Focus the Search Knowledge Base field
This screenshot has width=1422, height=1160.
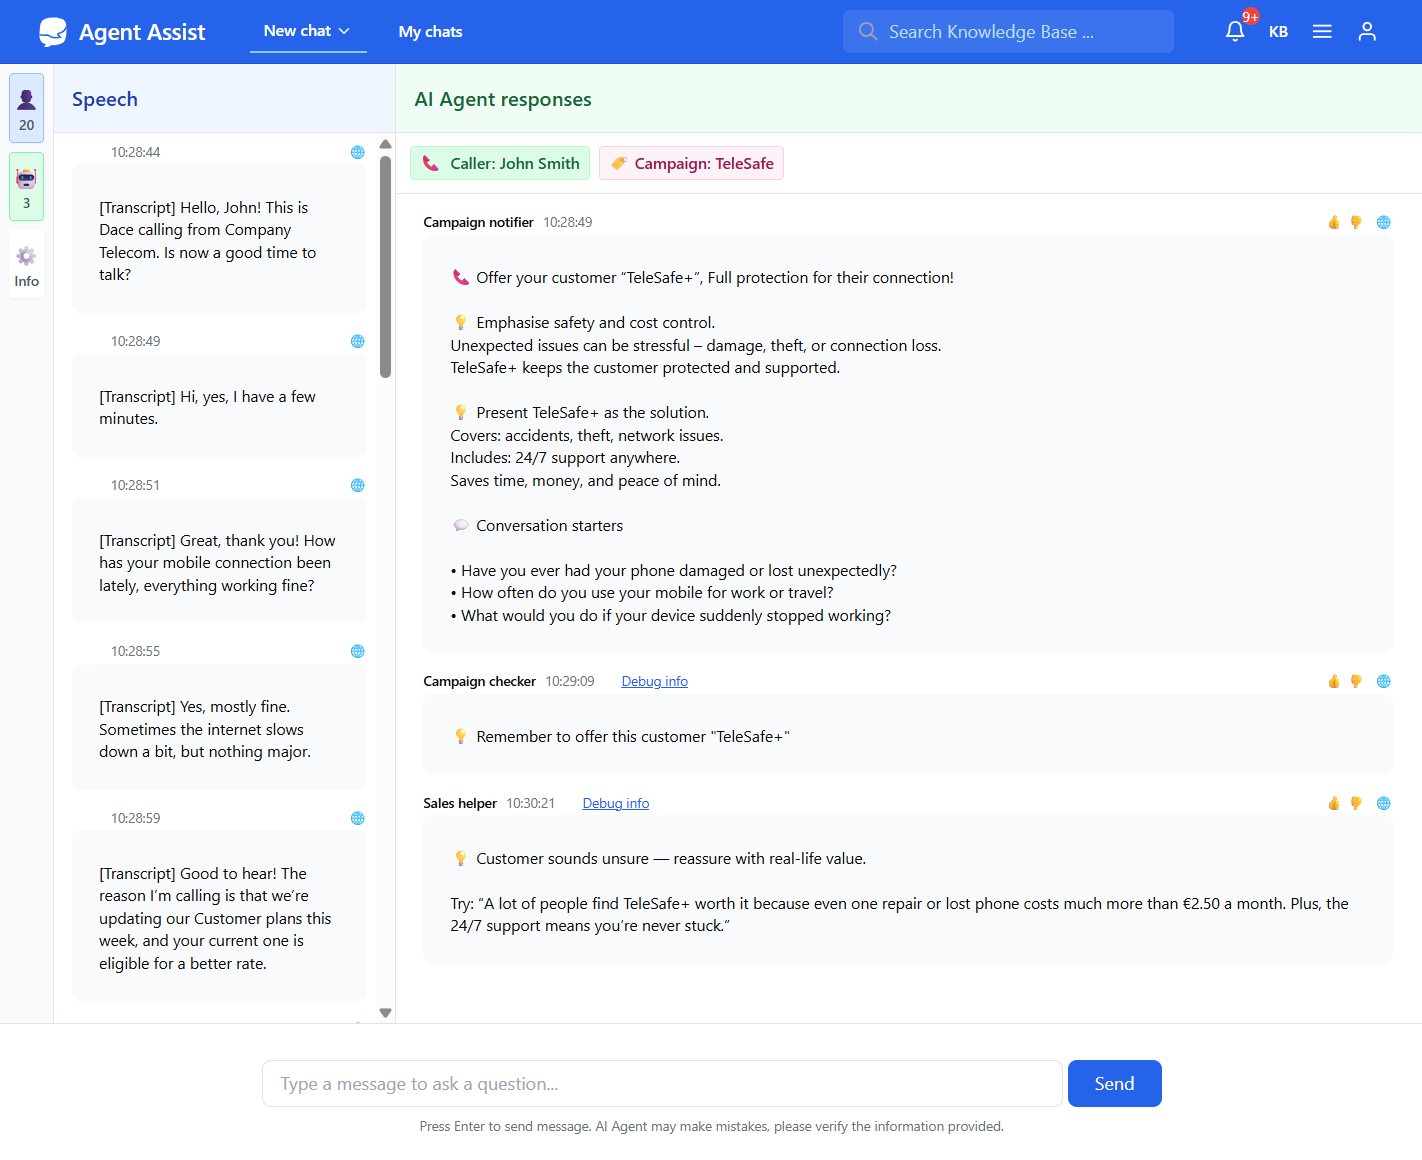click(x=1008, y=32)
